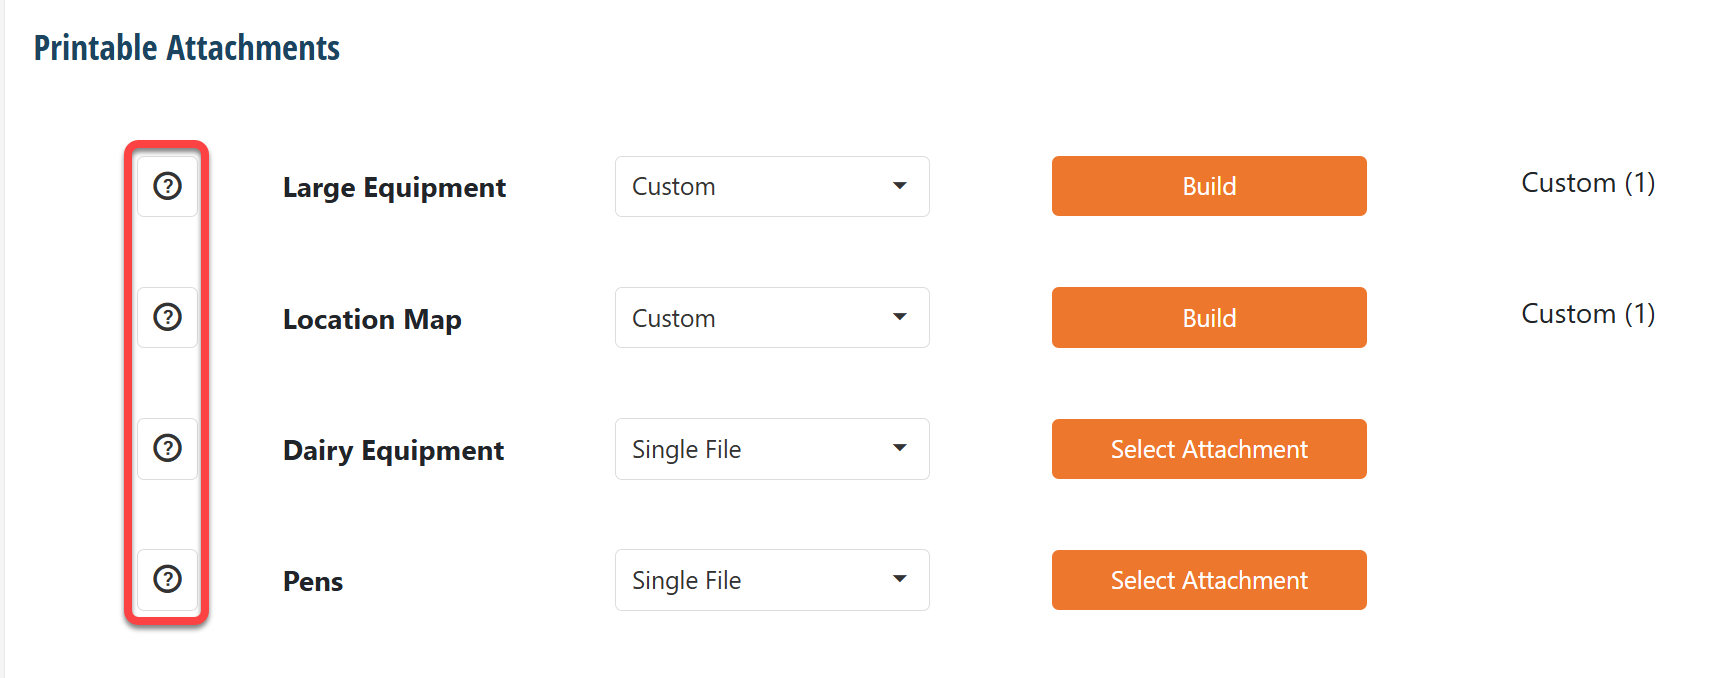This screenshot has height=678, width=1722.
Task: Click the question mark next to Pens
Action: [167, 579]
